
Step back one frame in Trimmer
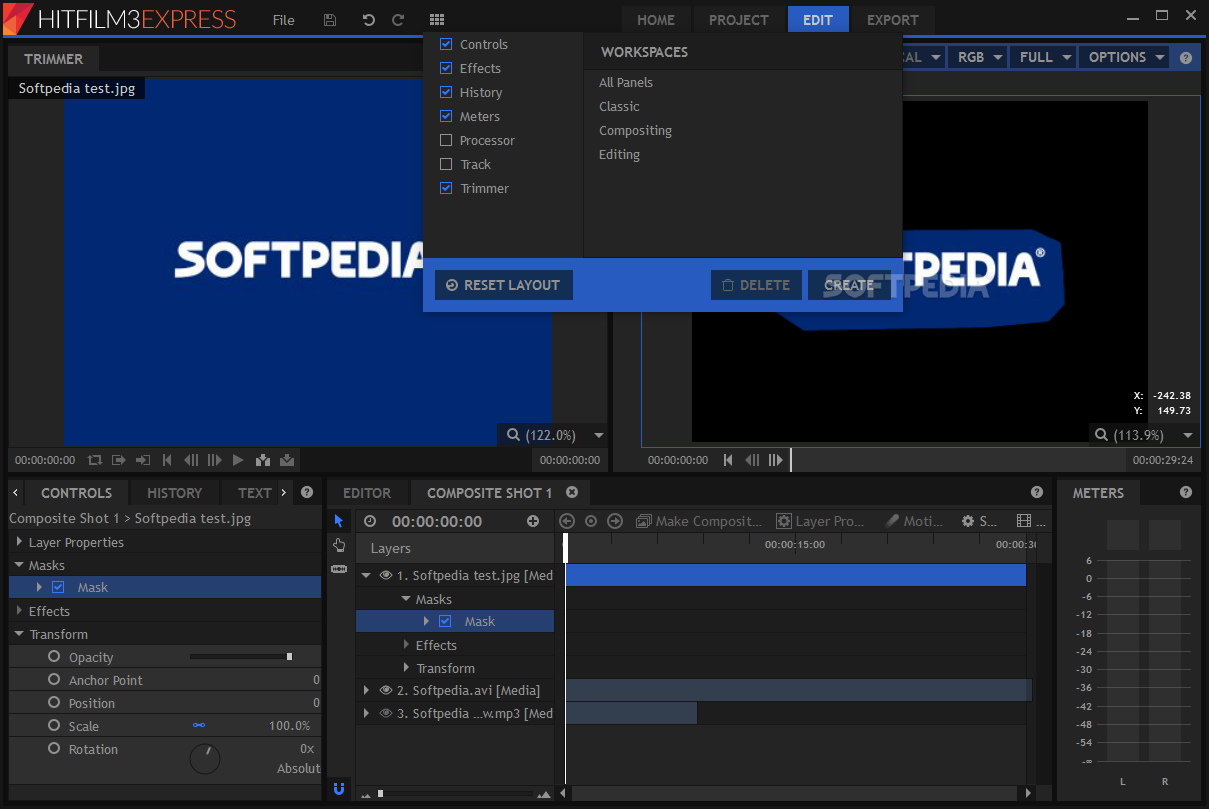pos(191,460)
